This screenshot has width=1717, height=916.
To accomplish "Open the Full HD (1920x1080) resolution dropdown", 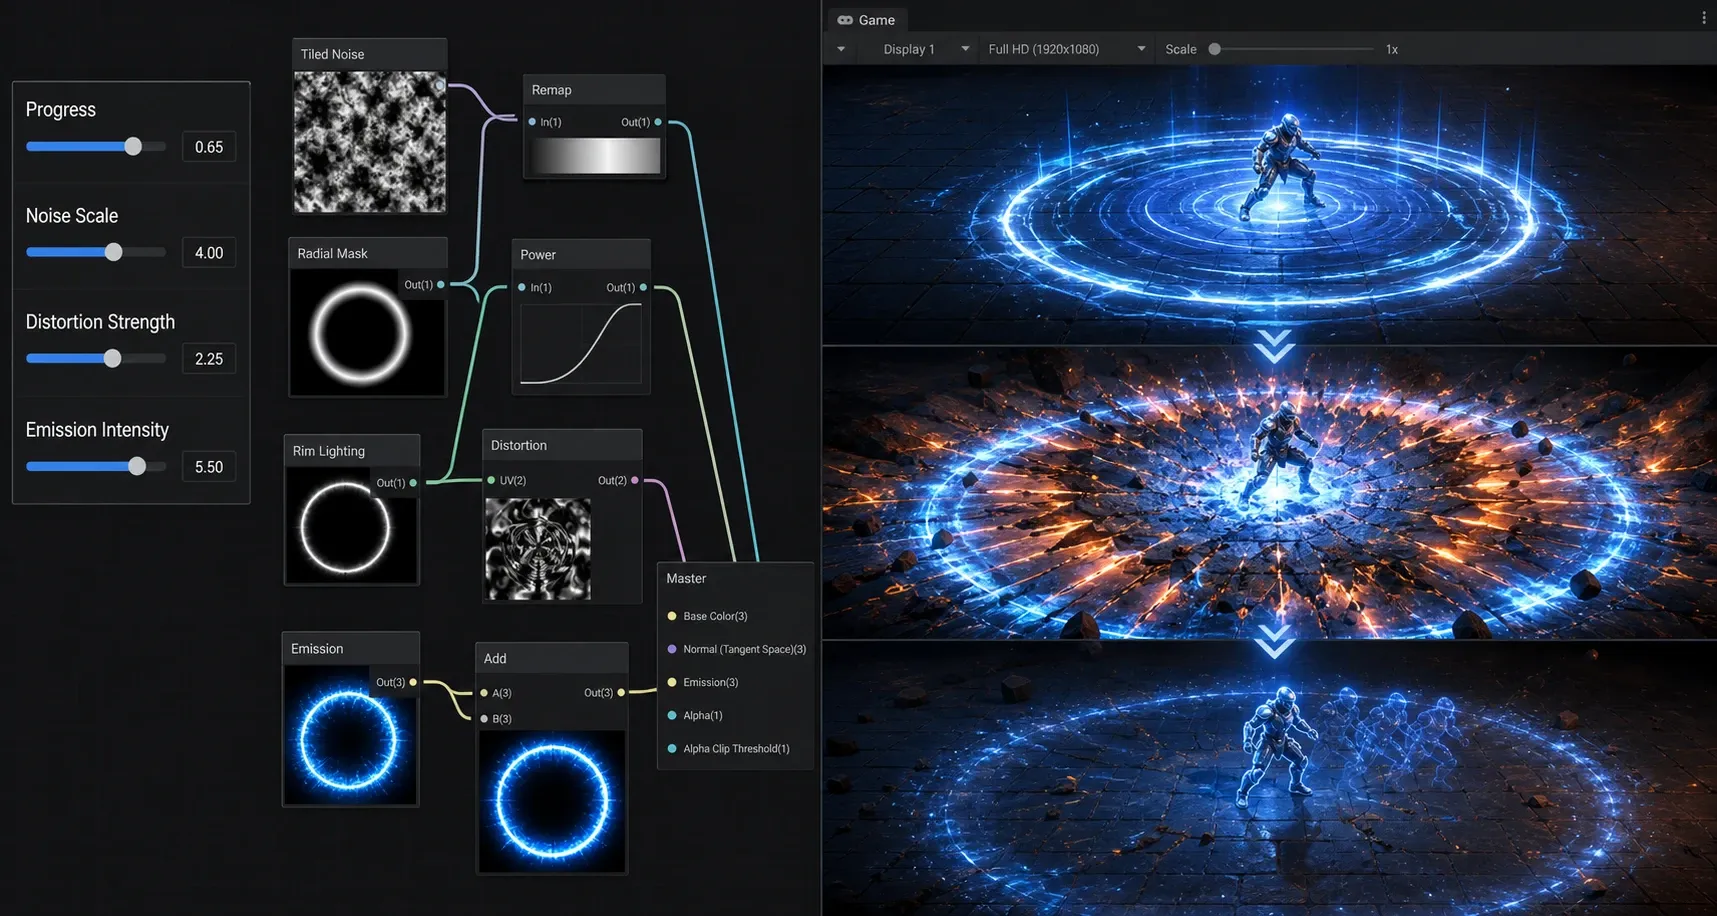I will (1066, 49).
